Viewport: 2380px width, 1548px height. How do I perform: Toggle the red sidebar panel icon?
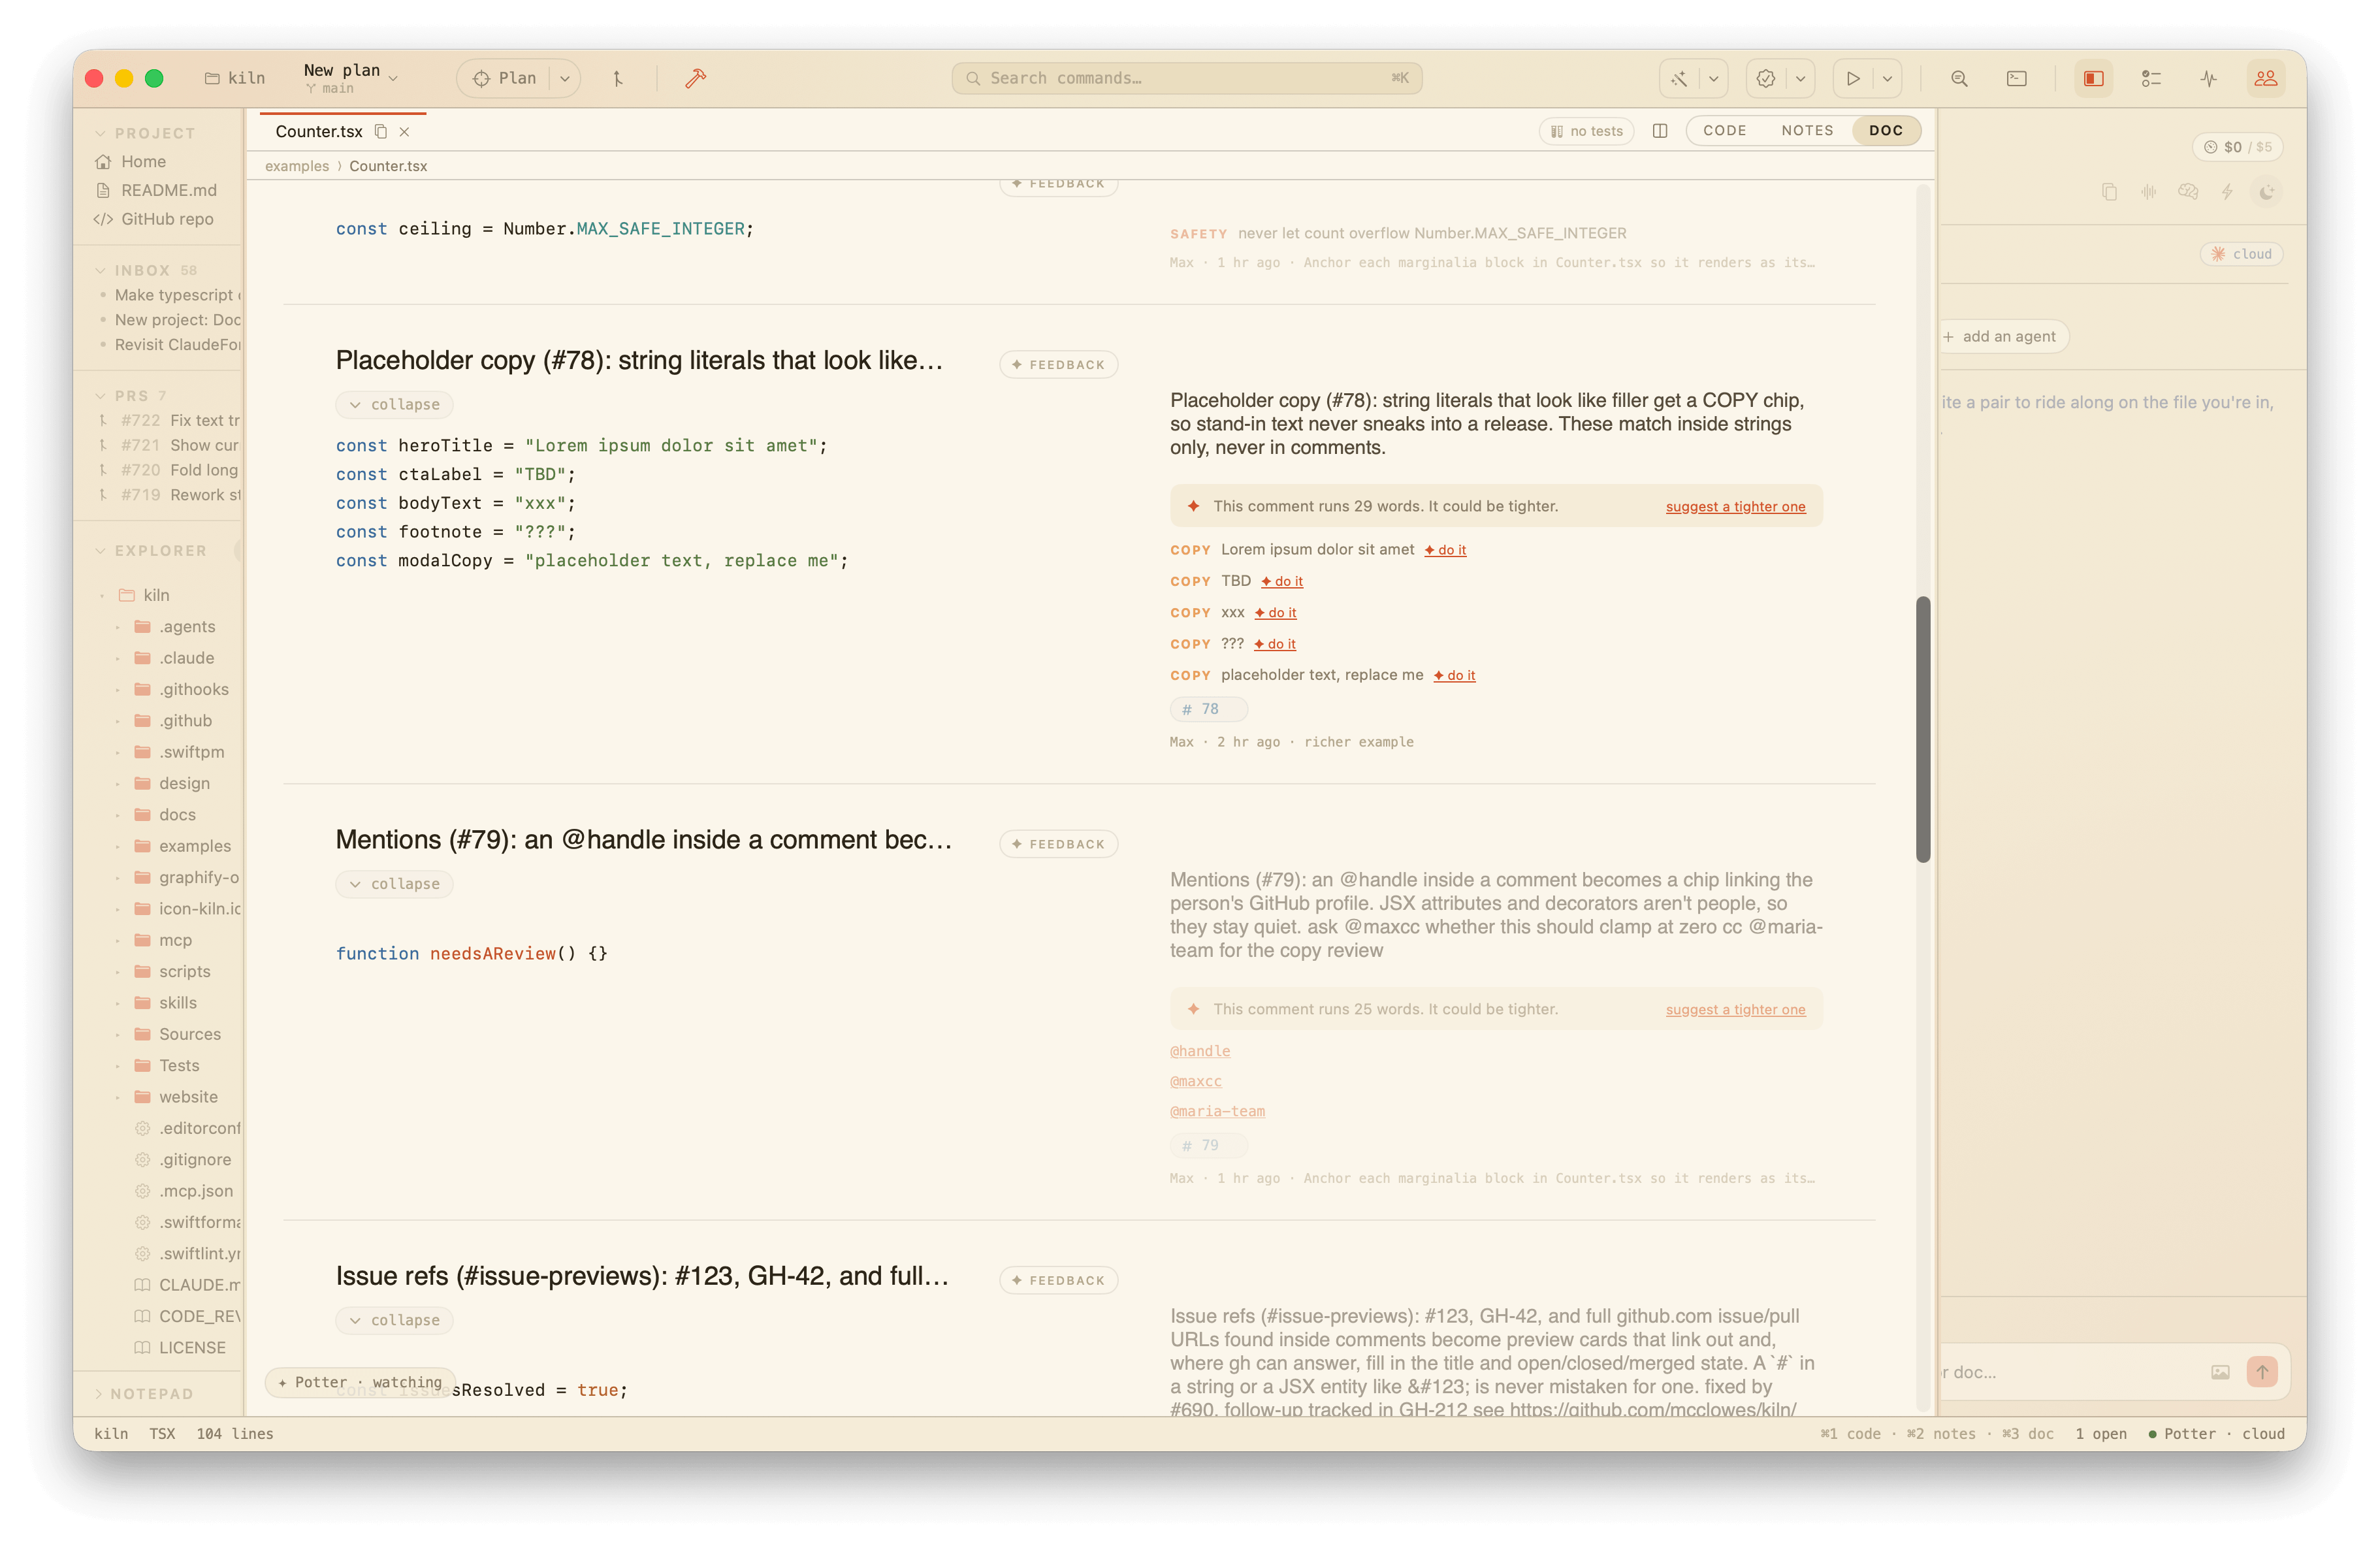tap(2093, 78)
